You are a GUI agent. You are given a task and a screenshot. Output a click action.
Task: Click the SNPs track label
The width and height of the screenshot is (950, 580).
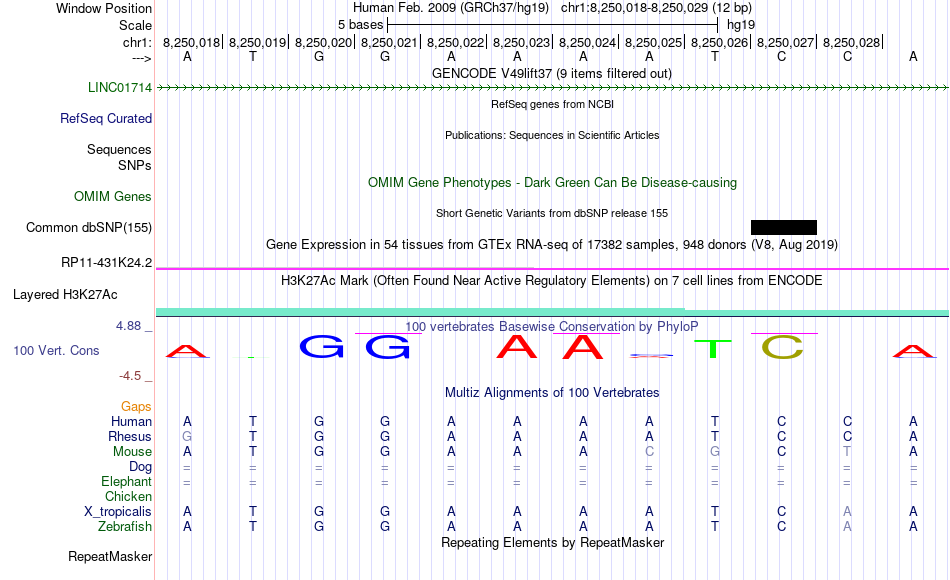coord(135,165)
